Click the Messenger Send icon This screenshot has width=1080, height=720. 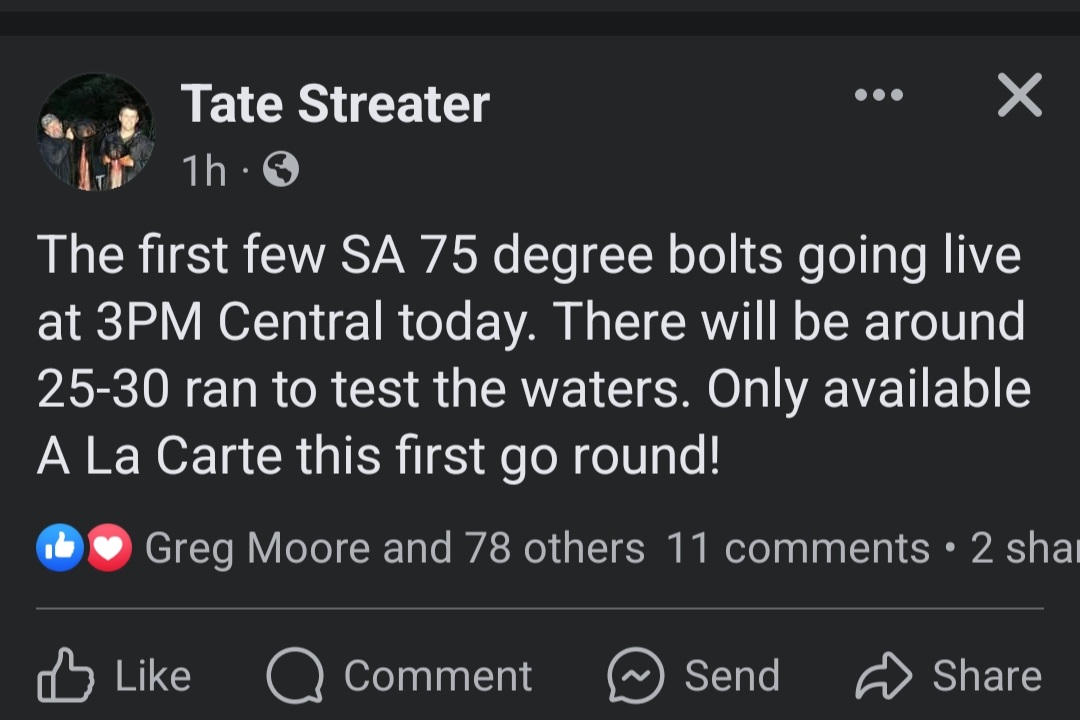point(636,675)
